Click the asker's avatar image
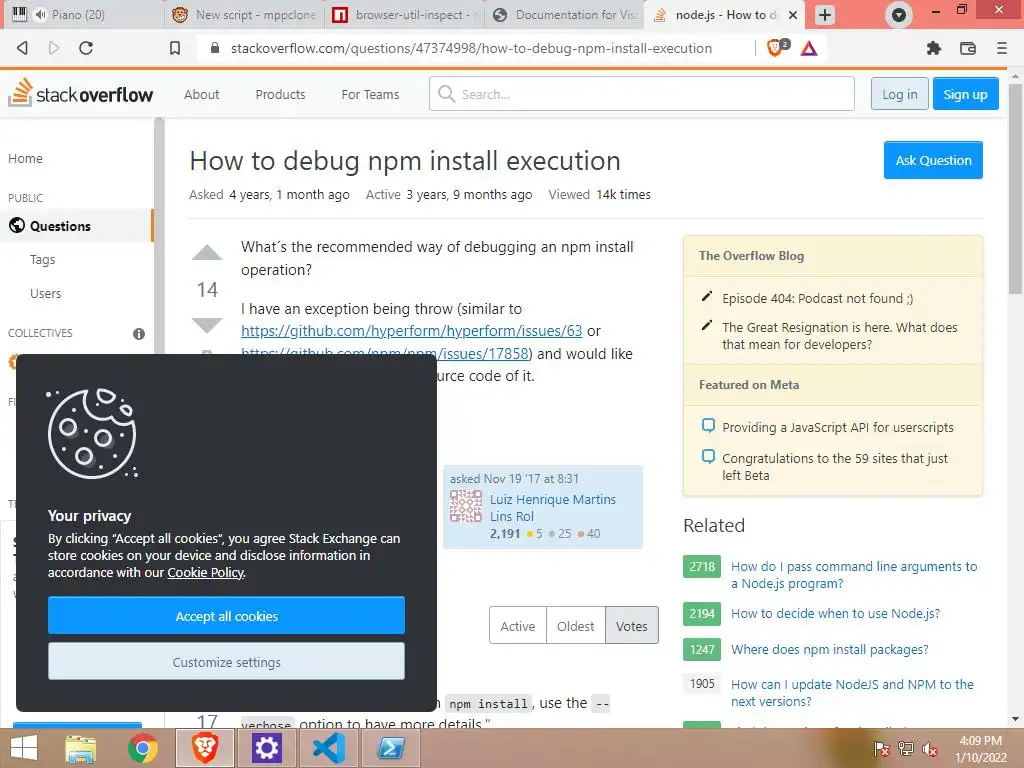This screenshot has height=768, width=1024. [466, 507]
